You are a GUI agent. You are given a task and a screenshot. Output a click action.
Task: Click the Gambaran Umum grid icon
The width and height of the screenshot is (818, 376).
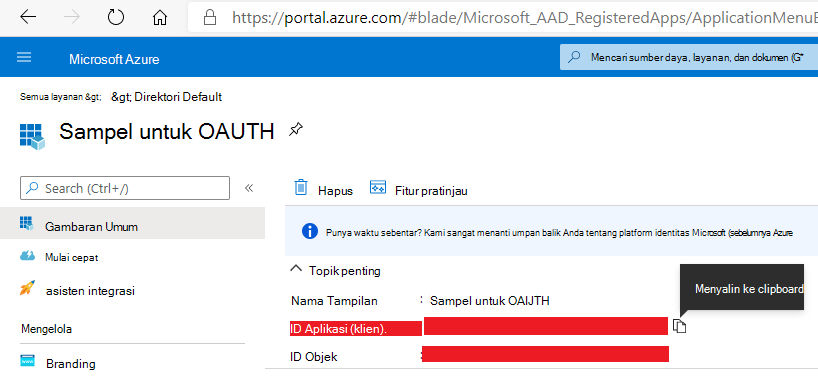pyautogui.click(x=27, y=223)
